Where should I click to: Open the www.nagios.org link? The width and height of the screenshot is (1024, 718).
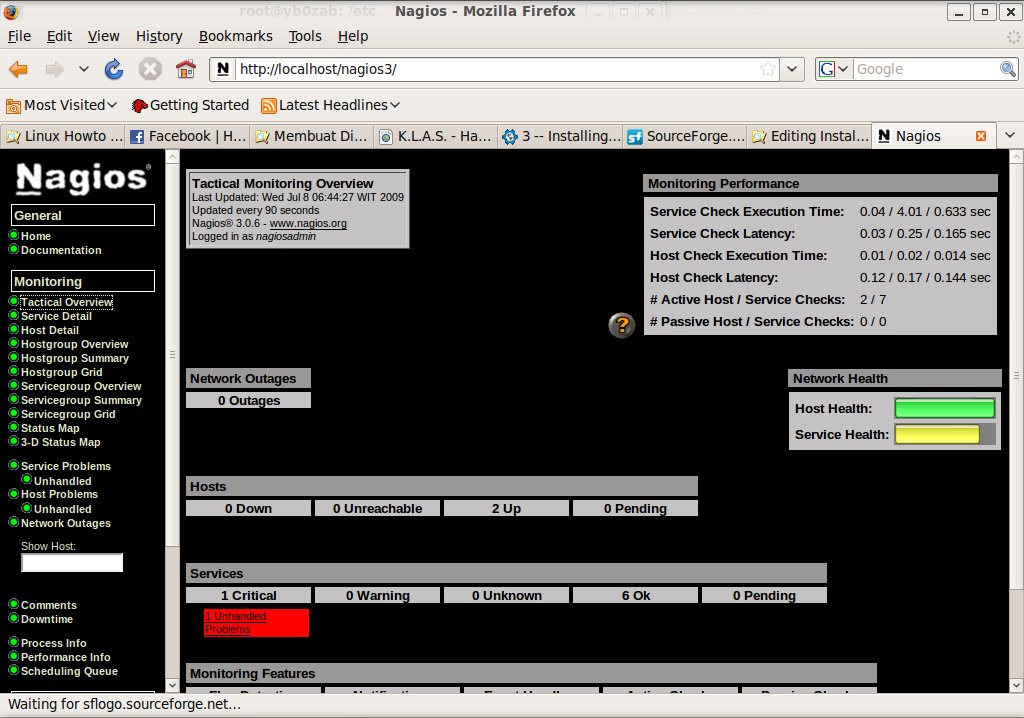[308, 224]
